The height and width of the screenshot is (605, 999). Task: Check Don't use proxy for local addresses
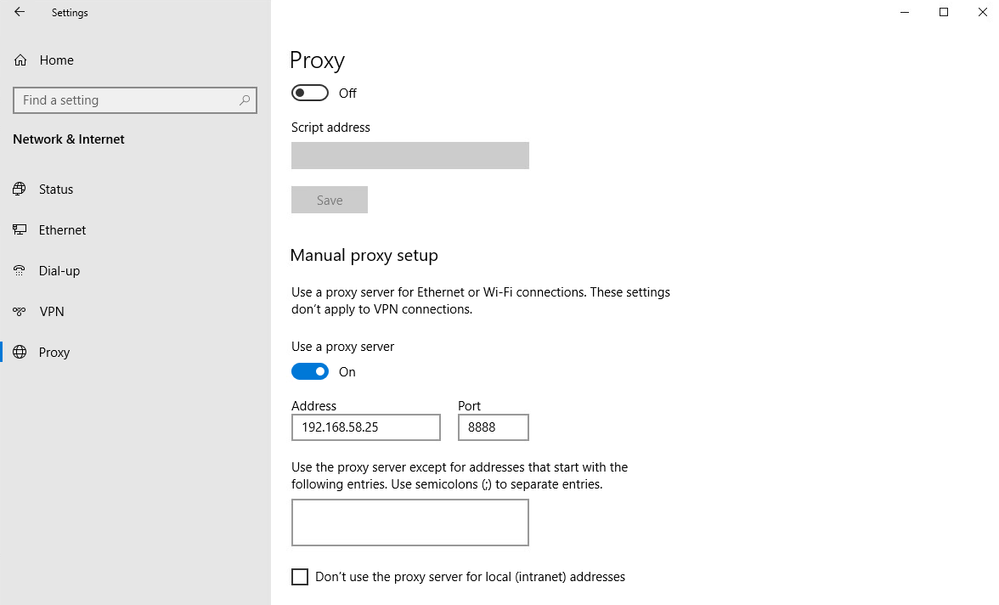(299, 577)
